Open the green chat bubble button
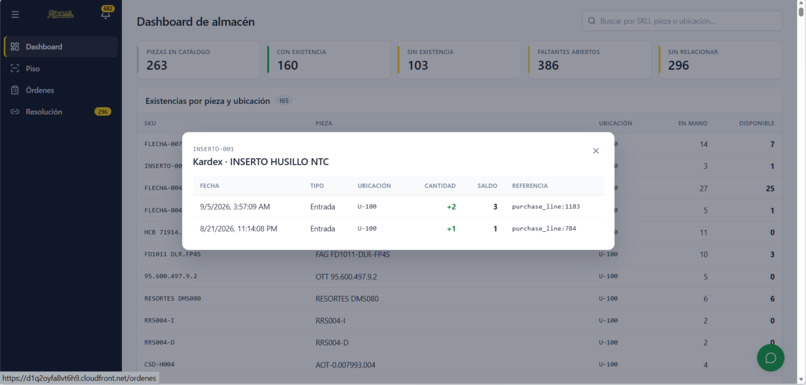 771,358
